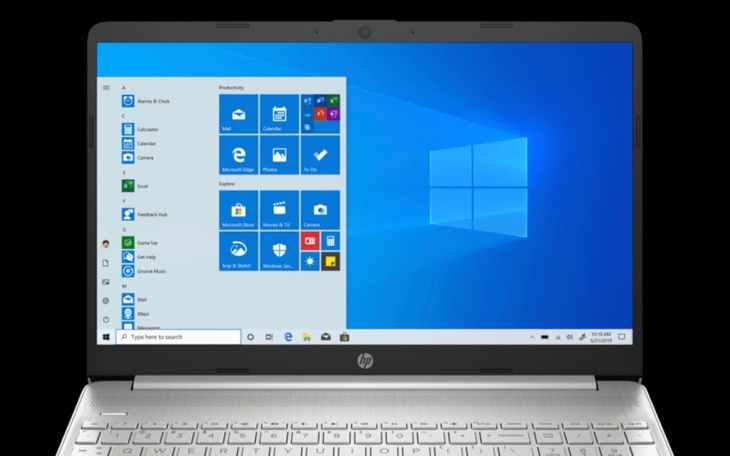Open the Action Center notification icon
Image resolution: width=730 pixels, height=456 pixels.
pyautogui.click(x=622, y=337)
